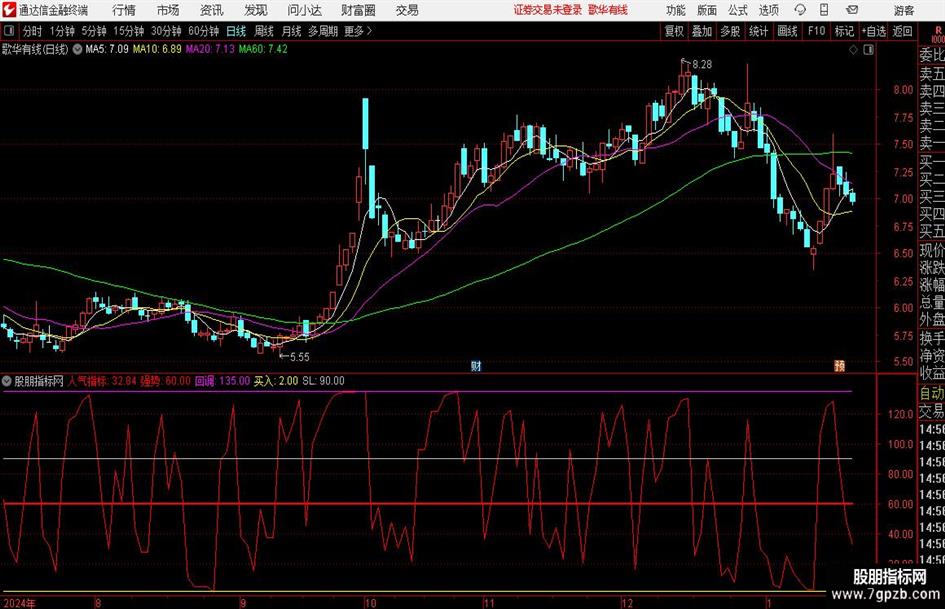Select the 日线 daily period tab
The height and width of the screenshot is (609, 945).
coord(236,31)
